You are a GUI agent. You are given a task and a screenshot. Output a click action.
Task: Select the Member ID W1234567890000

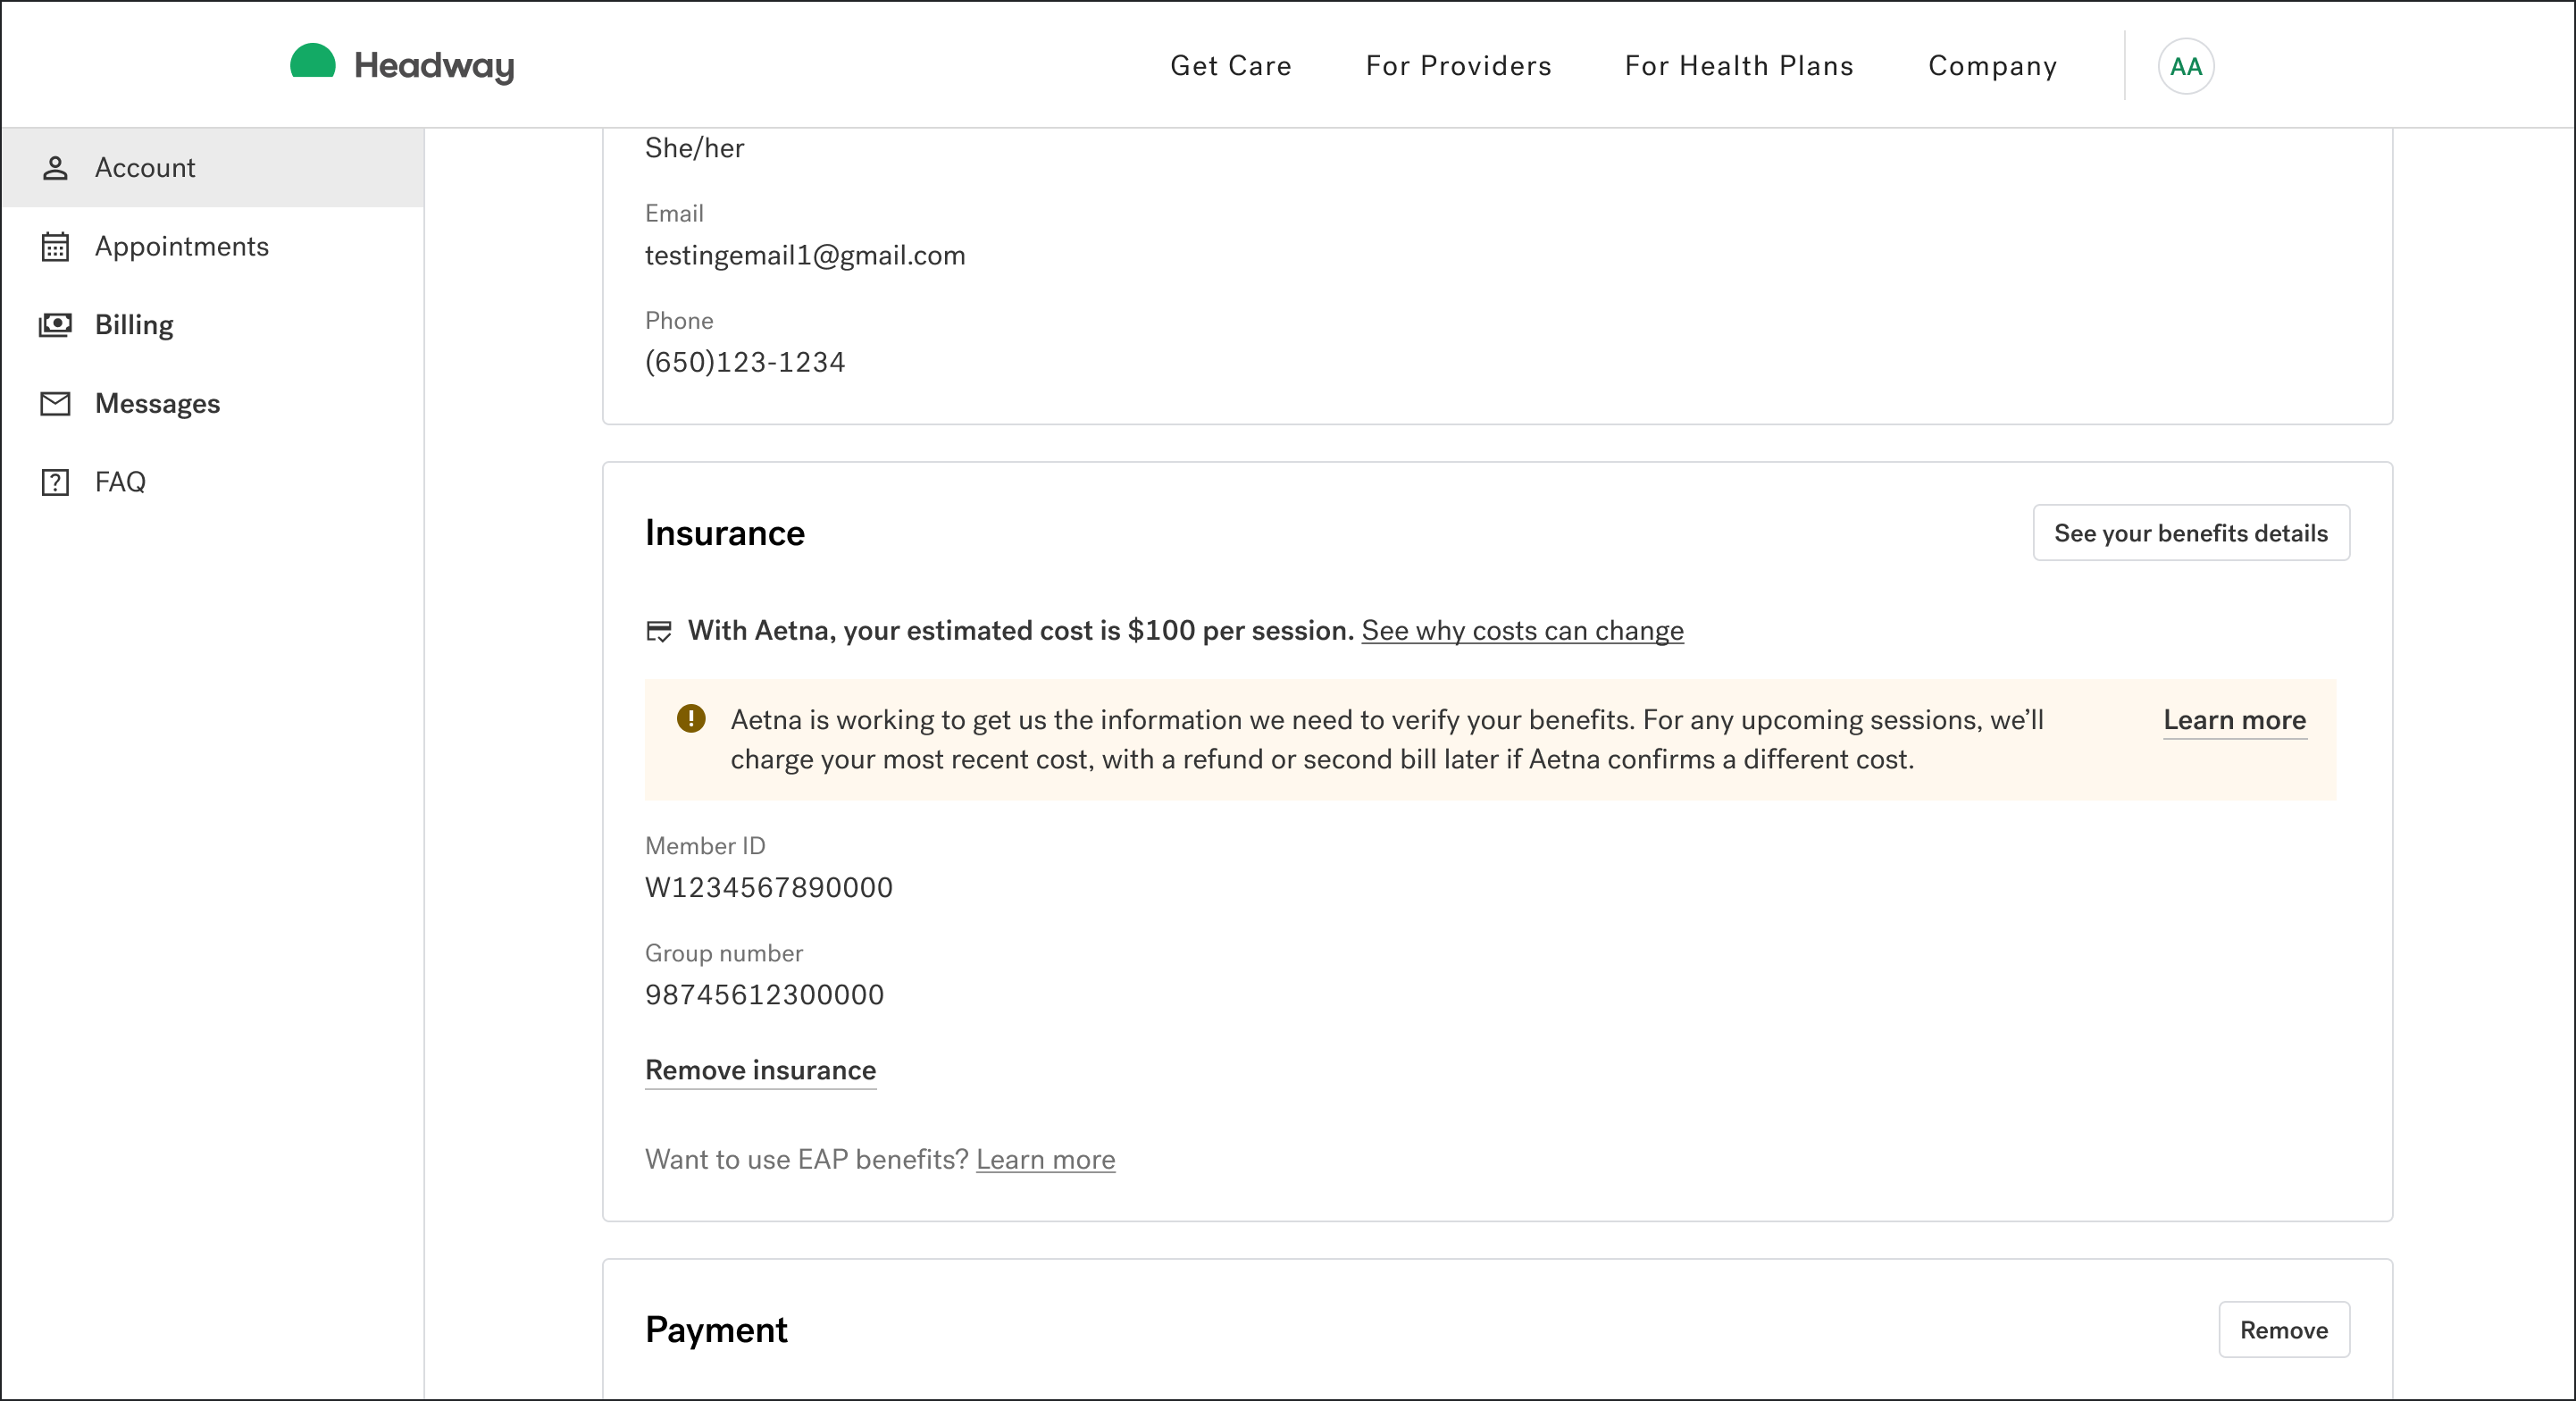[x=768, y=887]
